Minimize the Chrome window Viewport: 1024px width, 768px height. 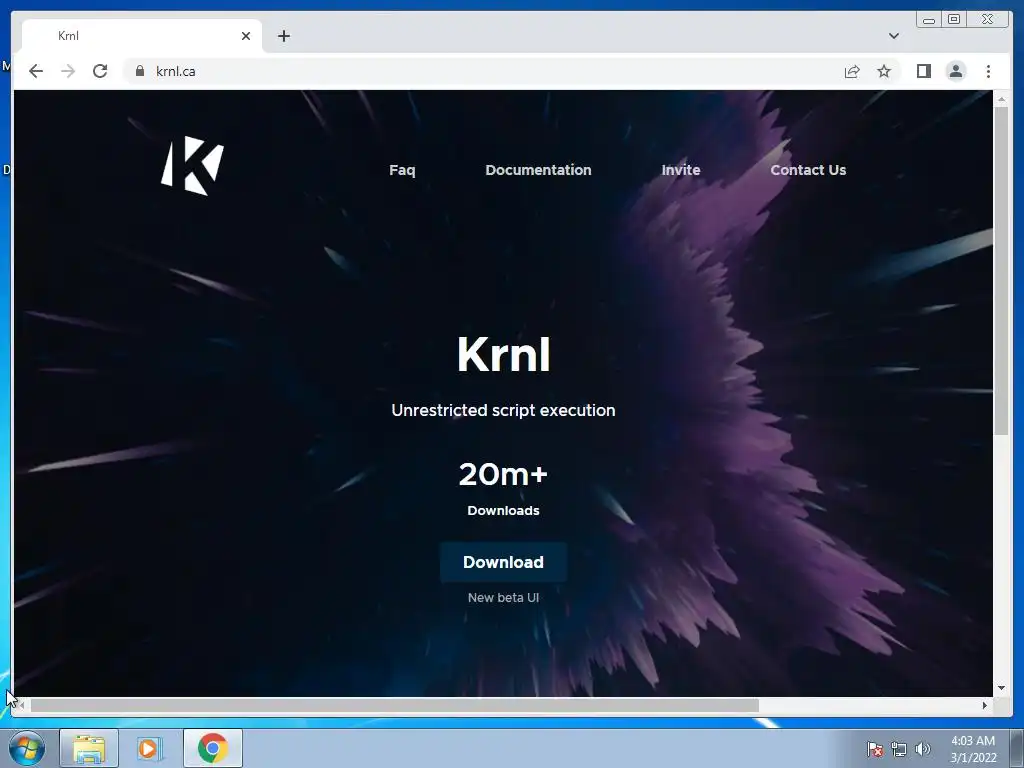[929, 20]
